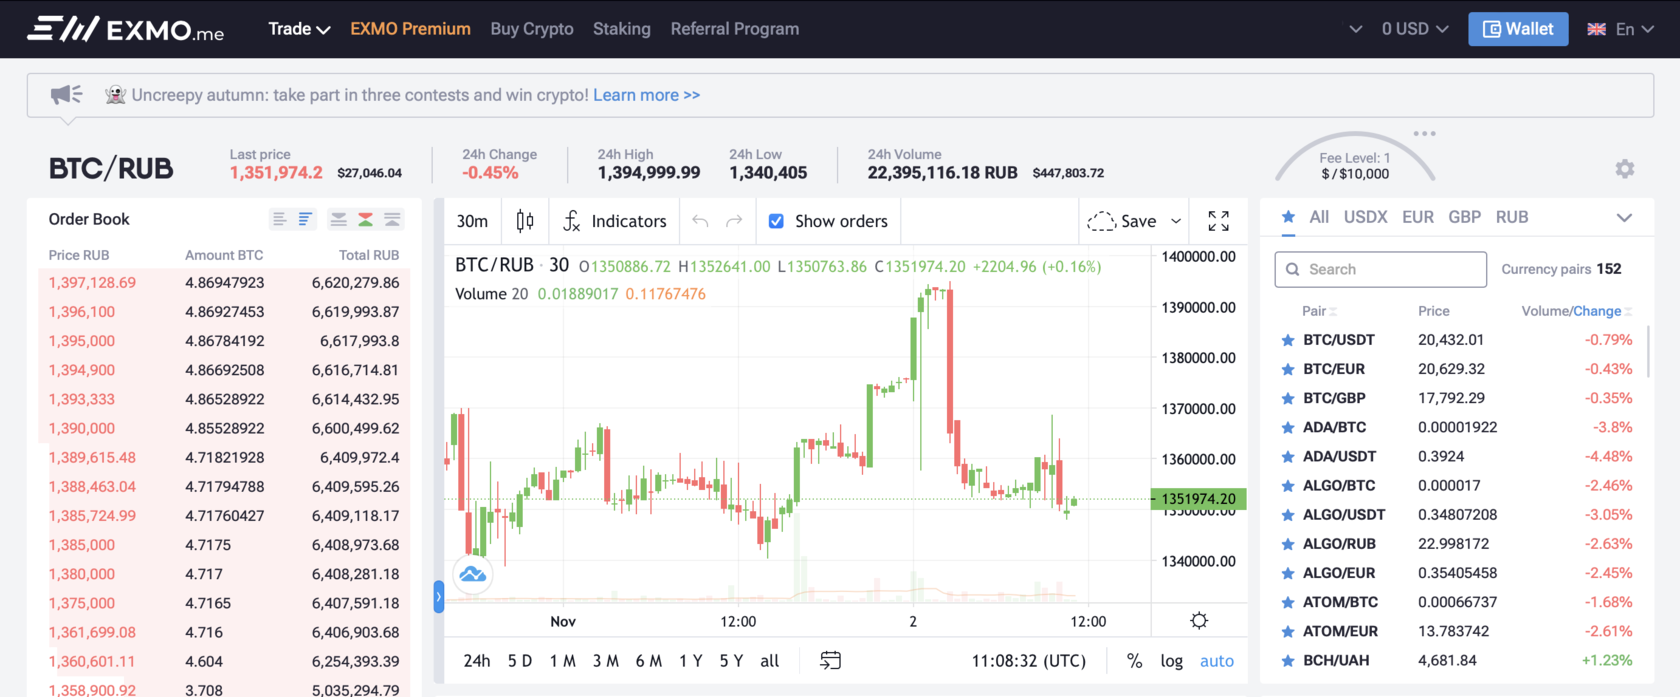Expand the chevron left of 0 USD
1680x697 pixels.
pos(1355,29)
